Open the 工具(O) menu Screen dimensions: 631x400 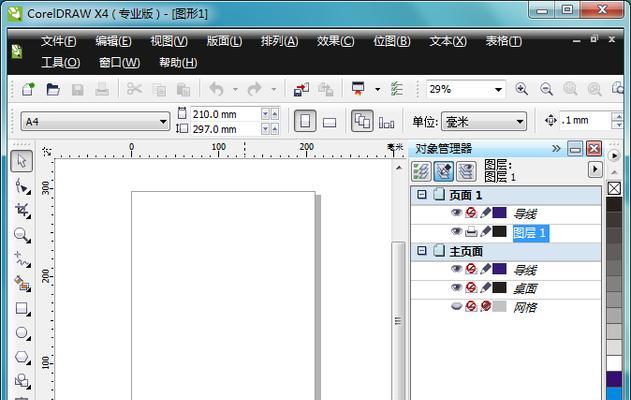point(60,62)
